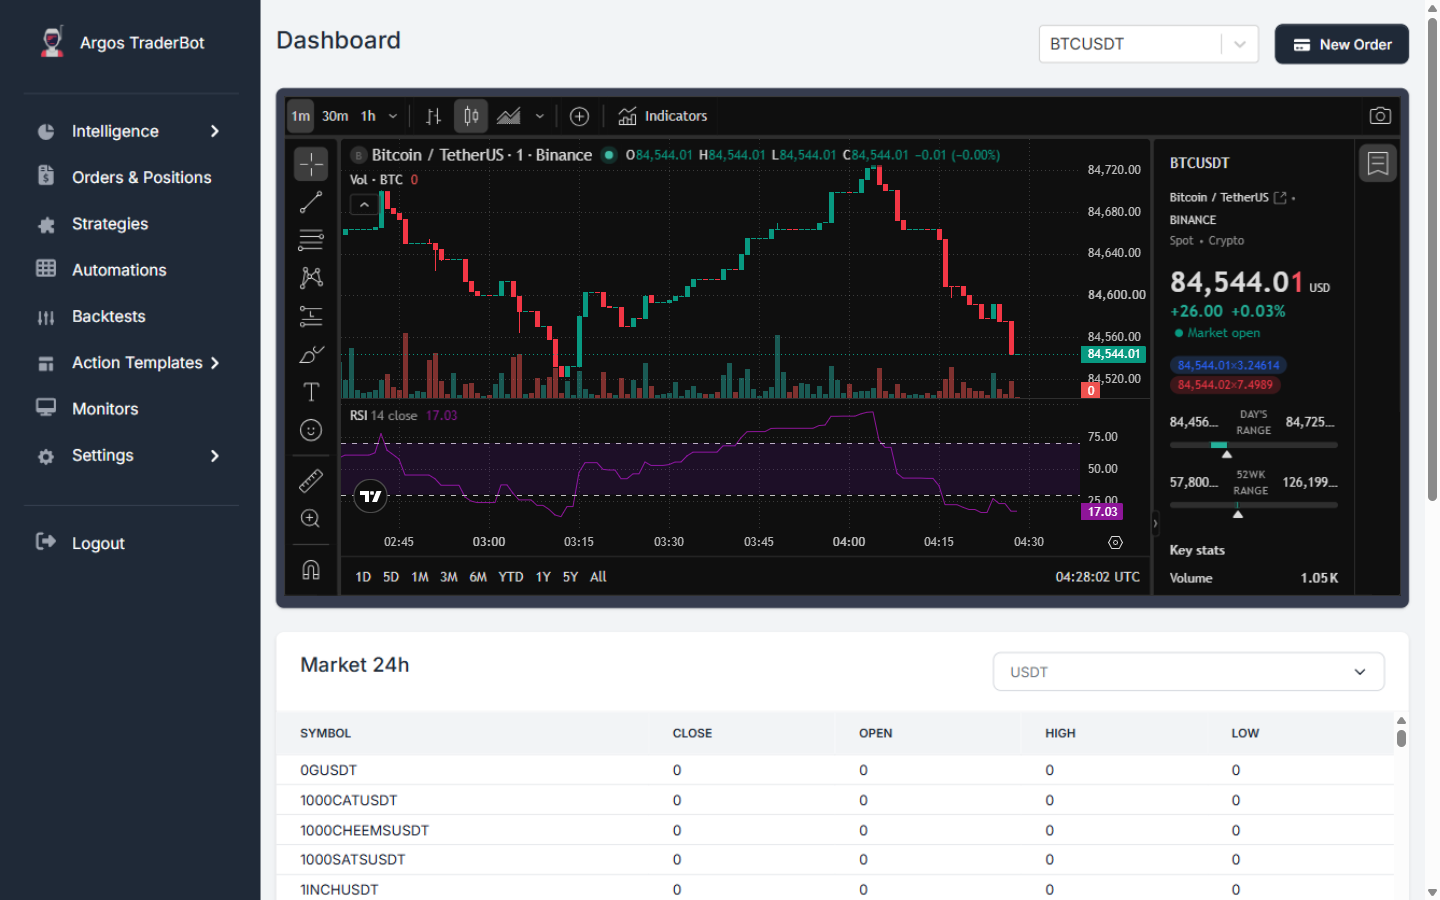Select the crosshair cursor tool
The image size is (1440, 900).
311,164
